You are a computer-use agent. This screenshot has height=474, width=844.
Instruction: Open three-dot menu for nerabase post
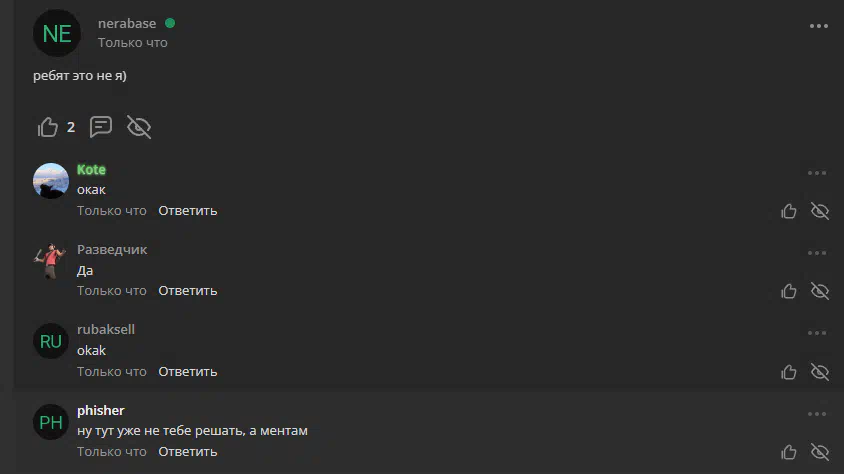[x=819, y=26]
